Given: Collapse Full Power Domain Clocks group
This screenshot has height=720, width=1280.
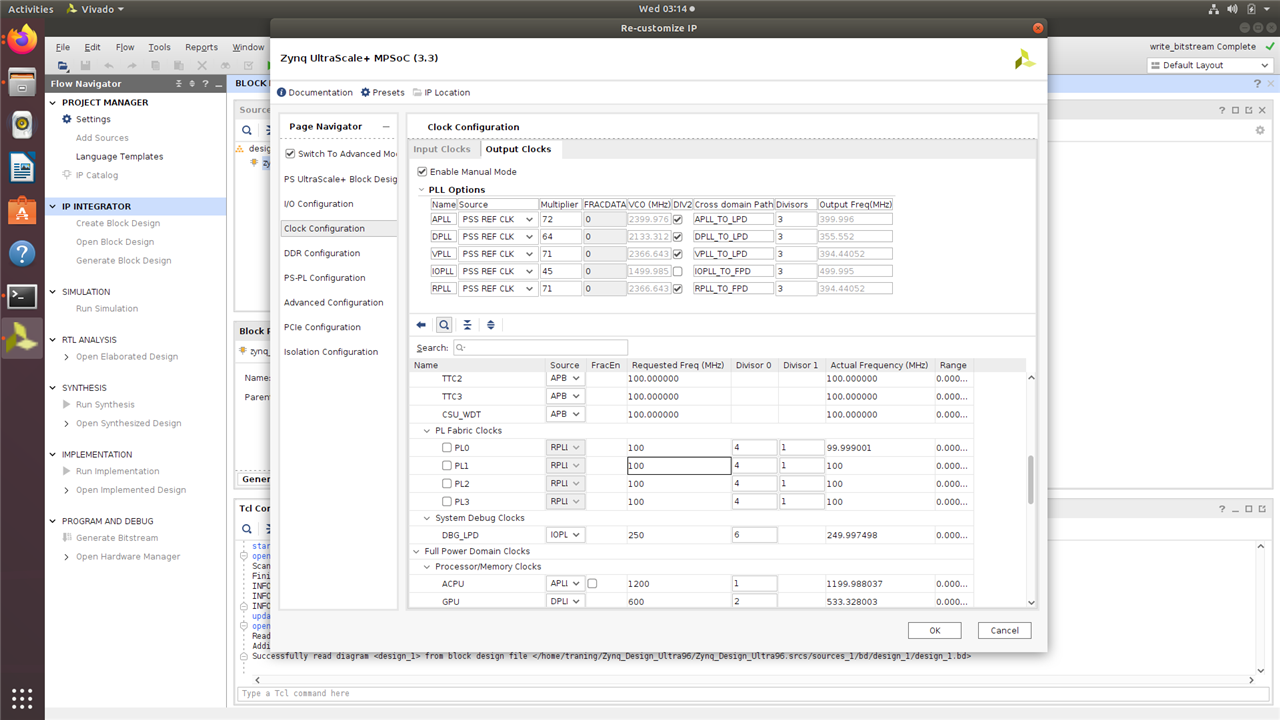Looking at the screenshot, I should coord(416,551).
